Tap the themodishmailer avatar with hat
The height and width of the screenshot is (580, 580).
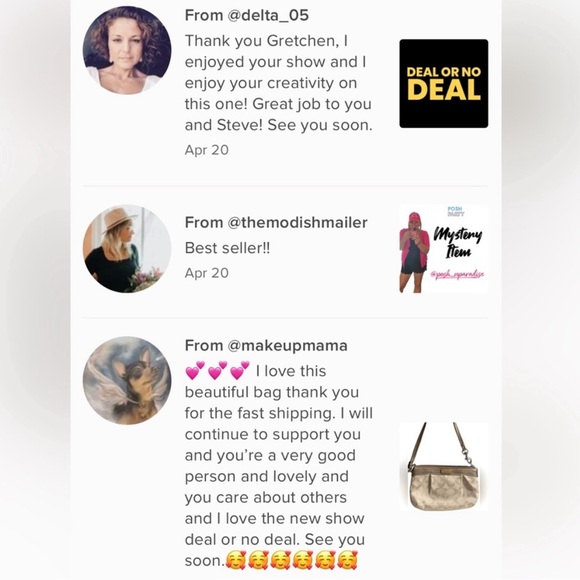(127, 249)
